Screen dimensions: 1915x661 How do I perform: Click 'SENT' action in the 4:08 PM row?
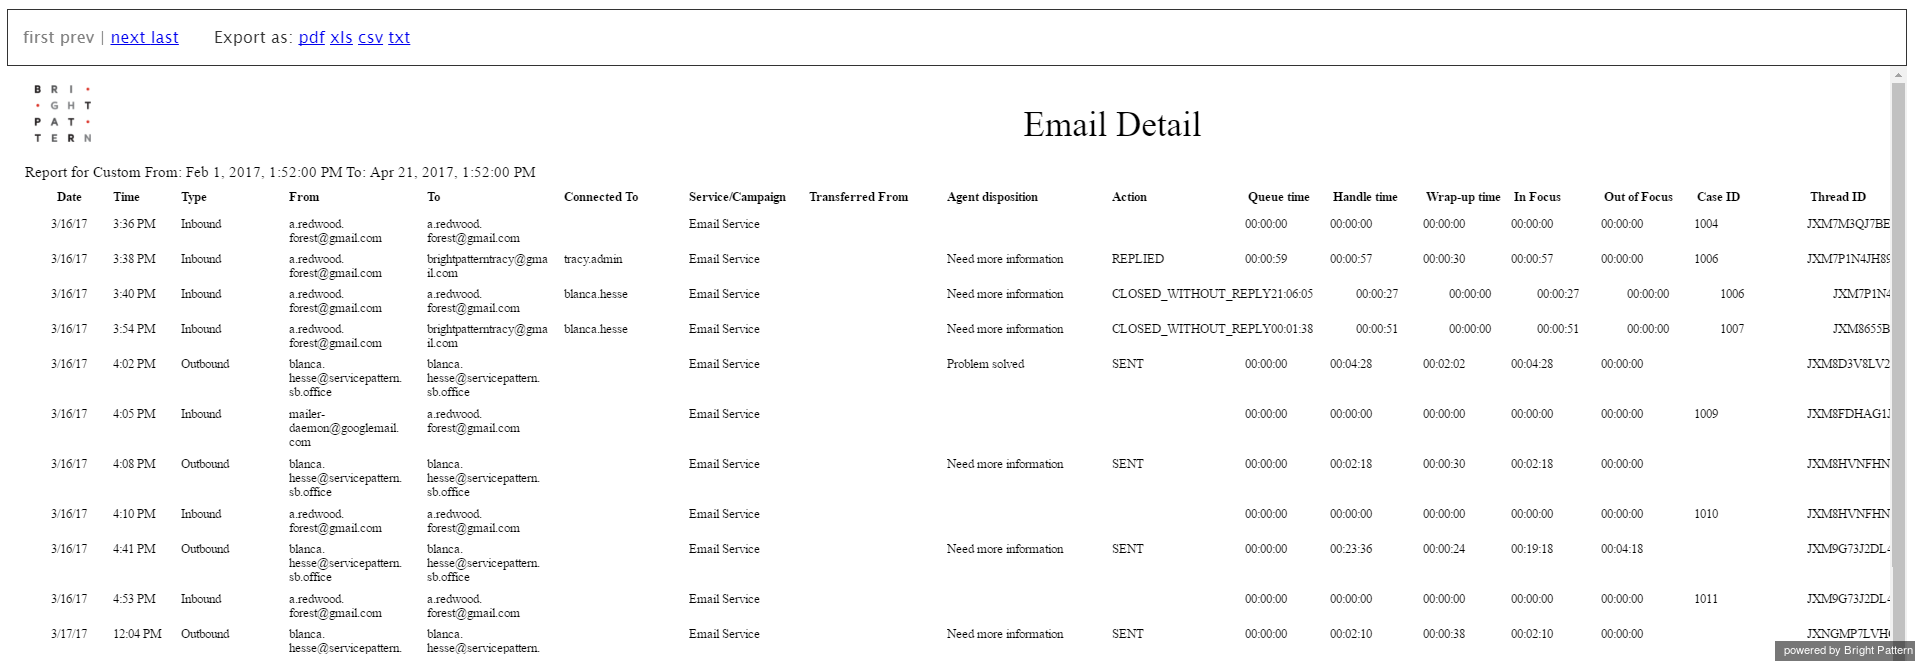(x=1128, y=464)
